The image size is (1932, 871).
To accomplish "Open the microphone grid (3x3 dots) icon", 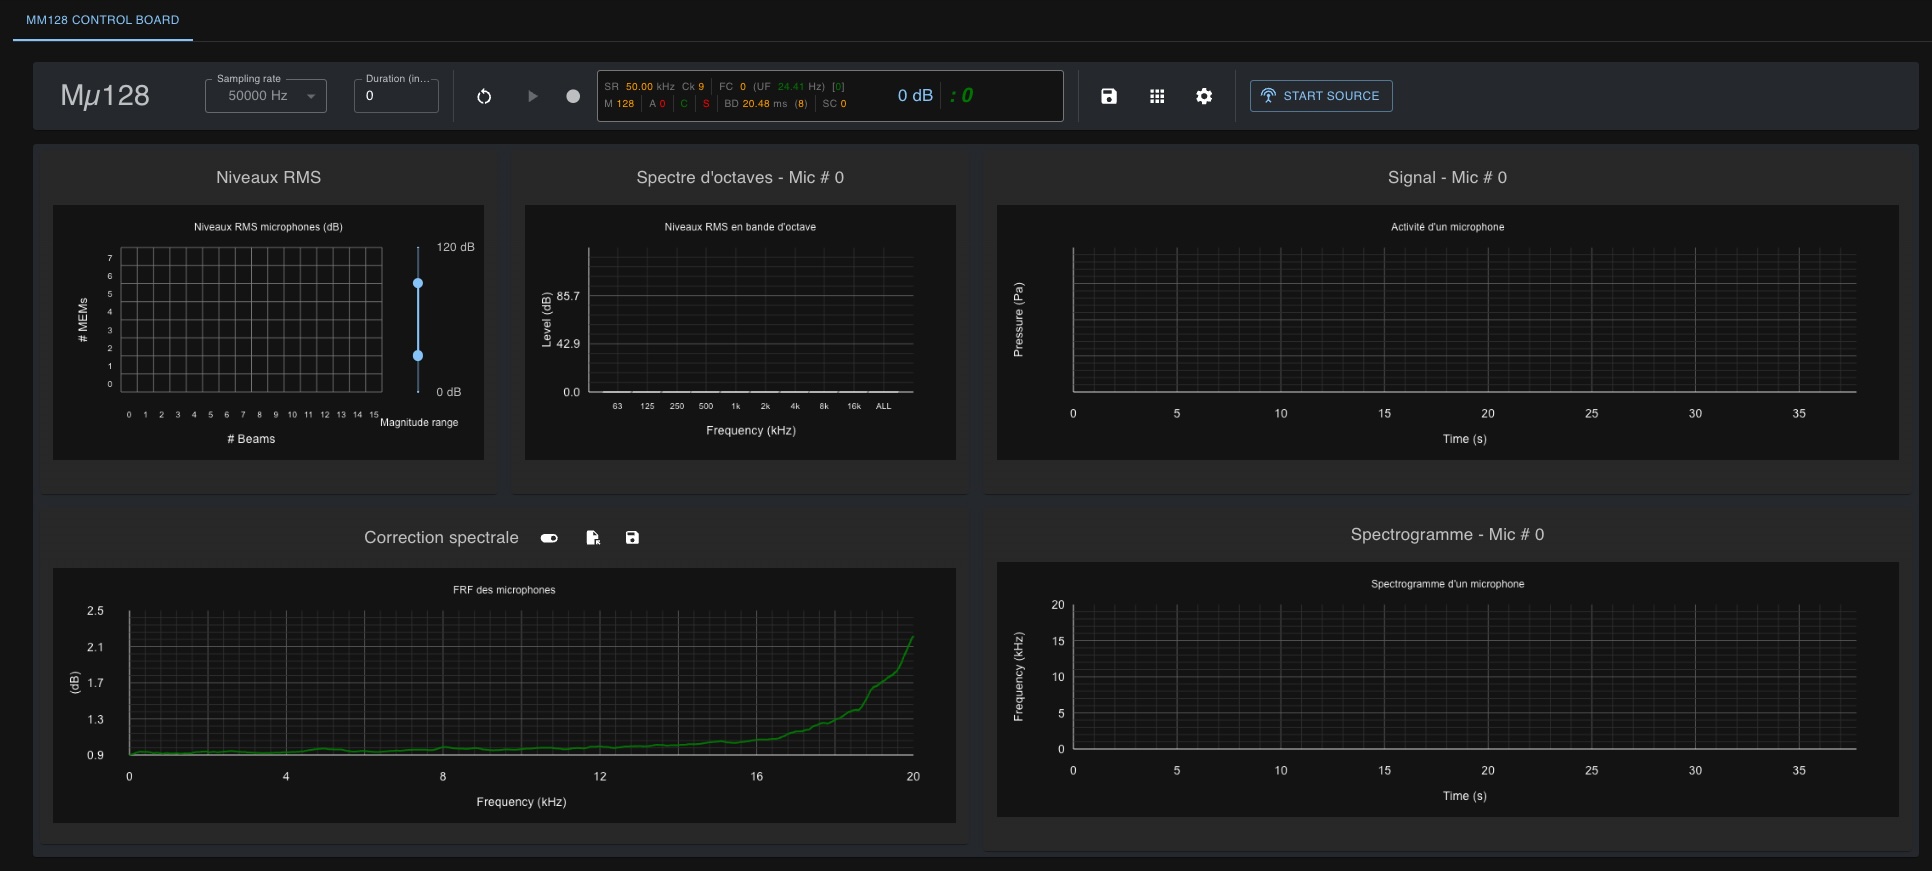I will click(1157, 96).
